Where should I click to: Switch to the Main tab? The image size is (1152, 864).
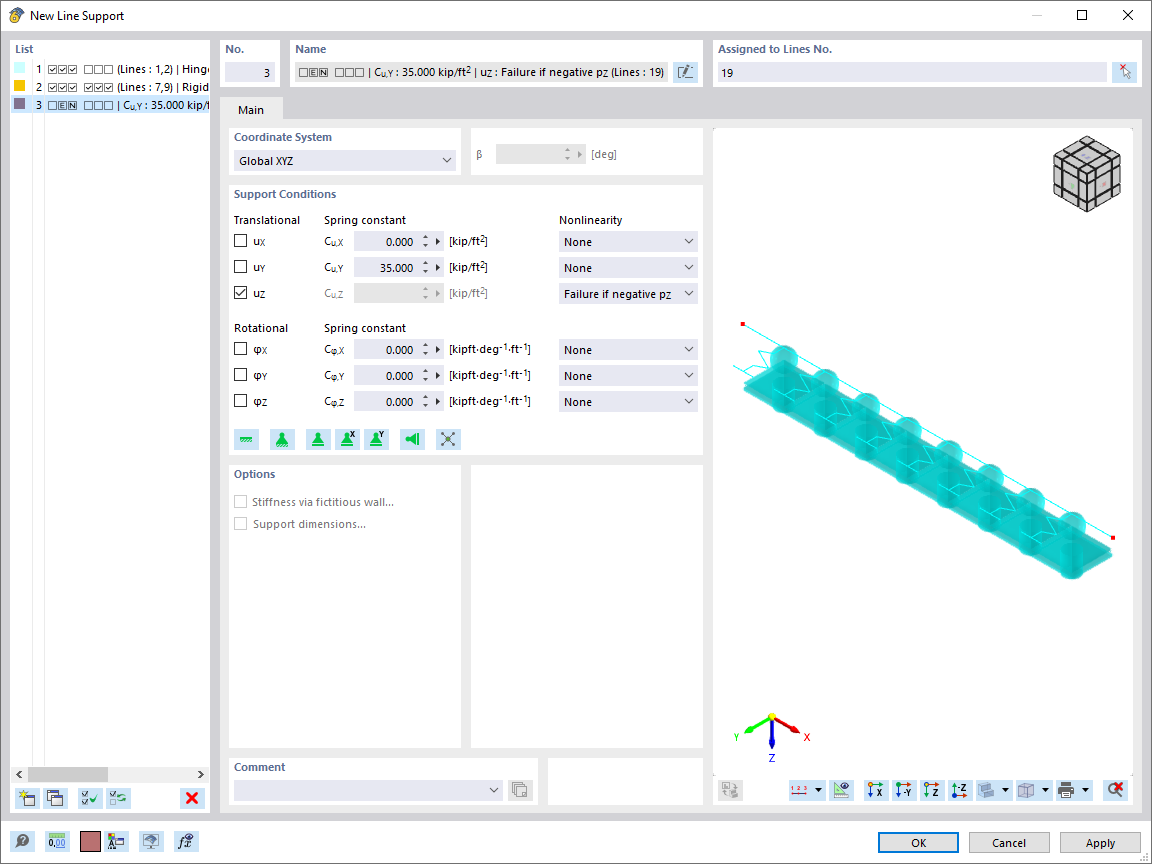pyautogui.click(x=251, y=109)
